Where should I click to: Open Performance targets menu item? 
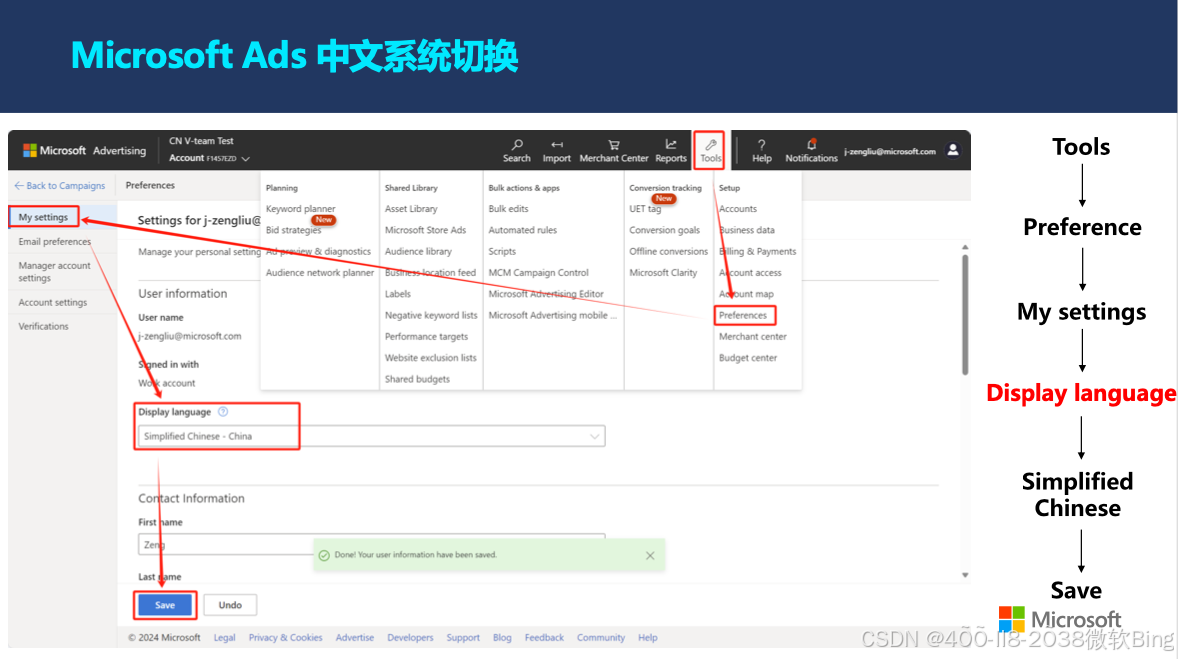426,337
